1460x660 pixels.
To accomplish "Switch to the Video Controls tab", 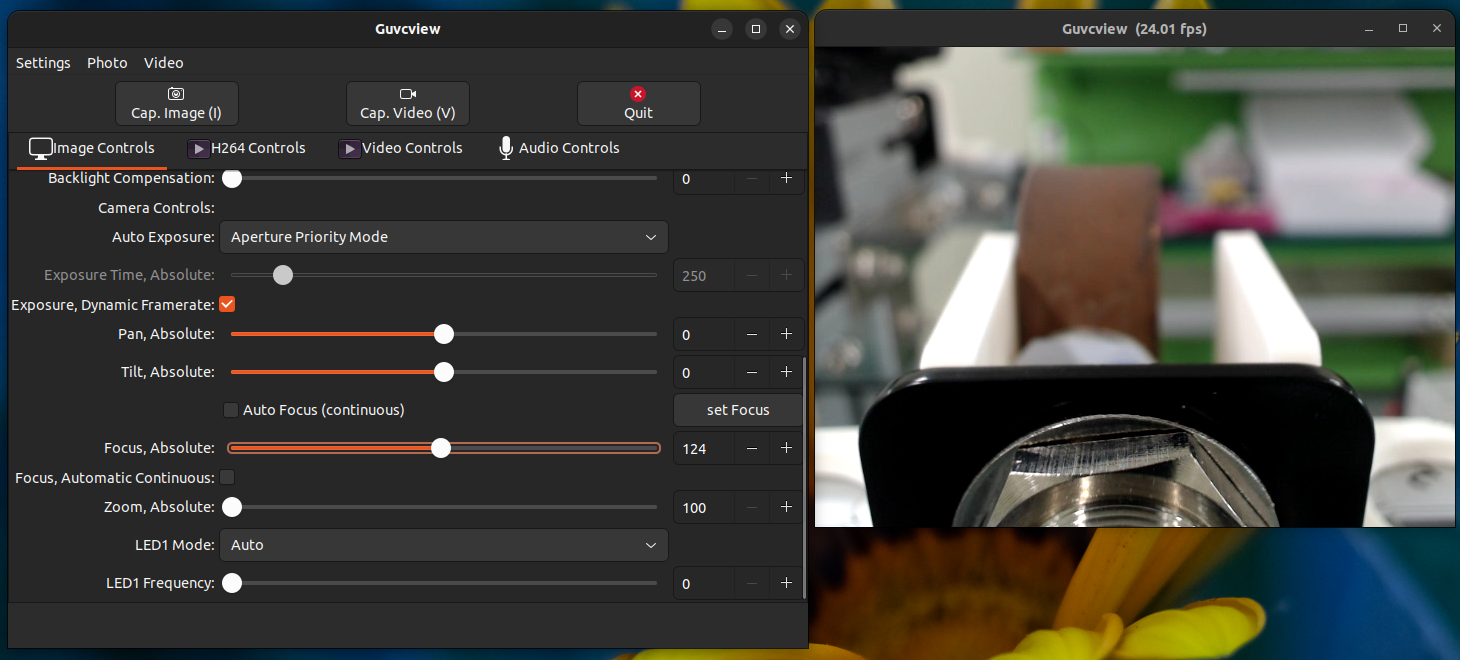I will 401,148.
